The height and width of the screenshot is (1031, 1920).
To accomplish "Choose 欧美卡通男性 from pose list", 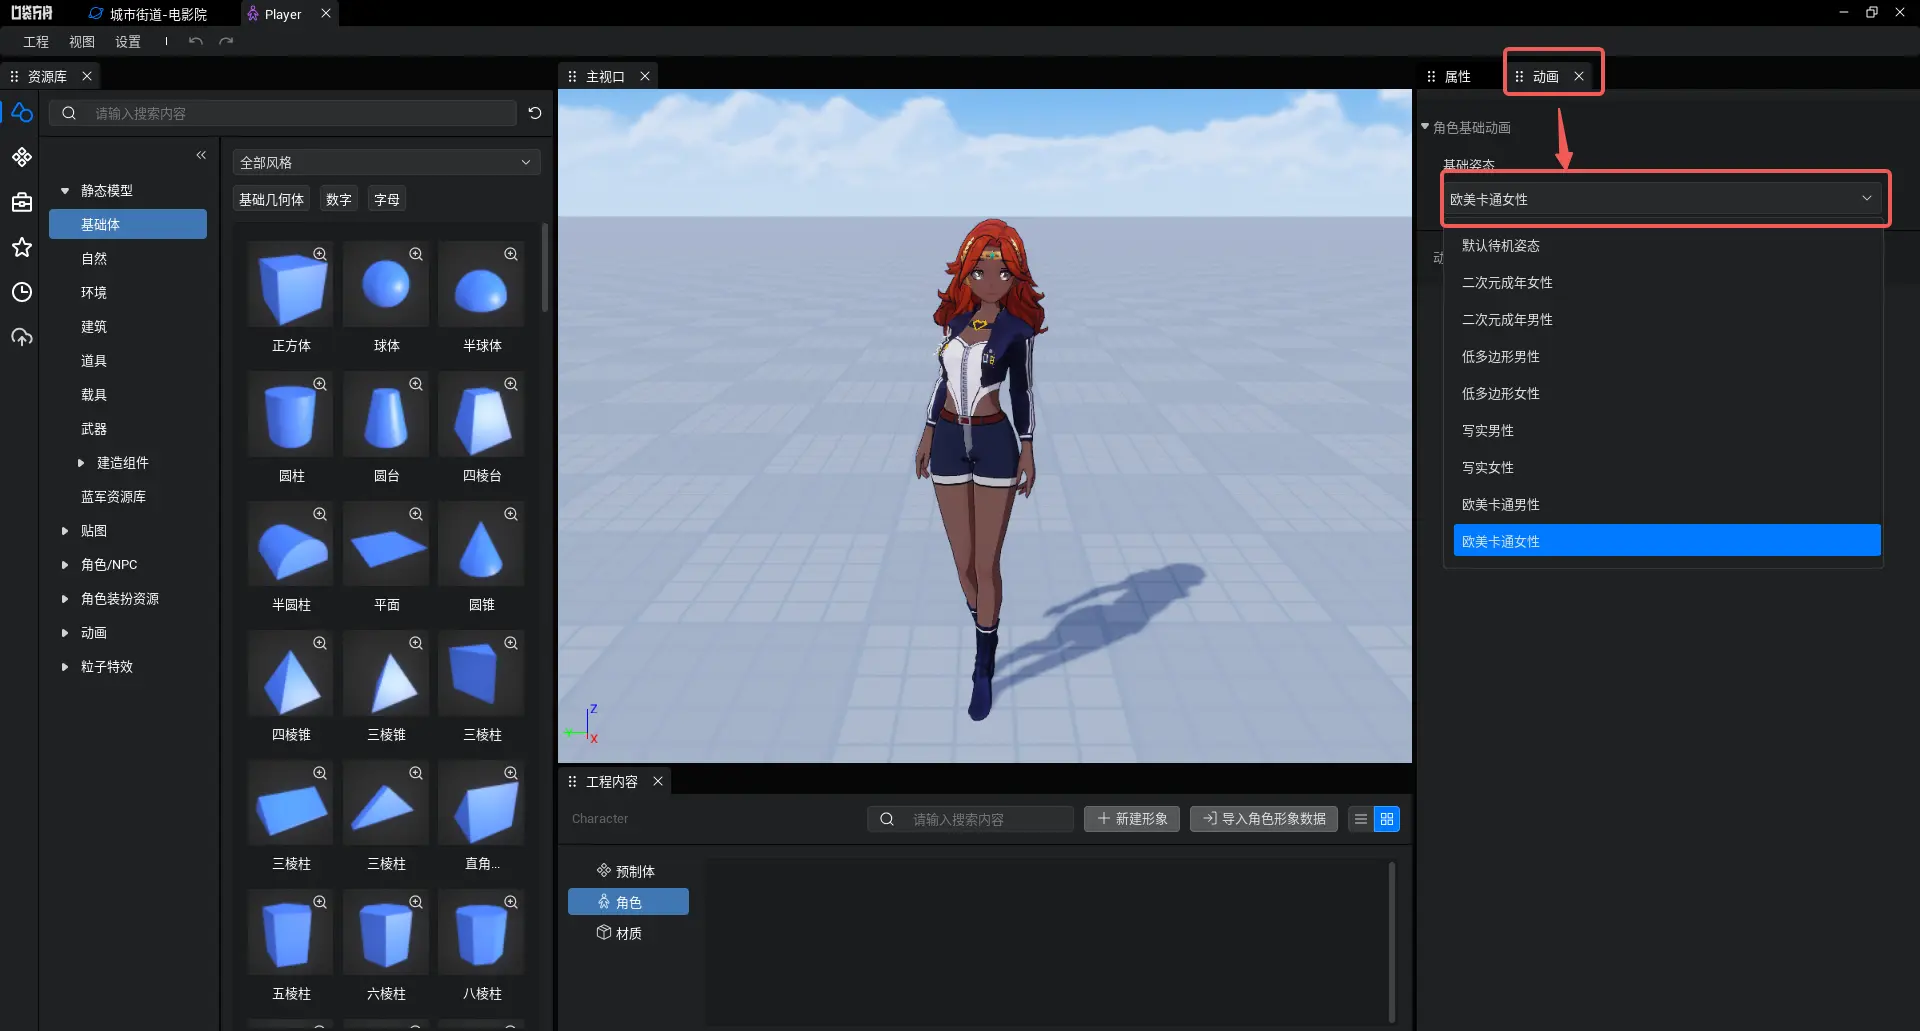I will click(1667, 504).
